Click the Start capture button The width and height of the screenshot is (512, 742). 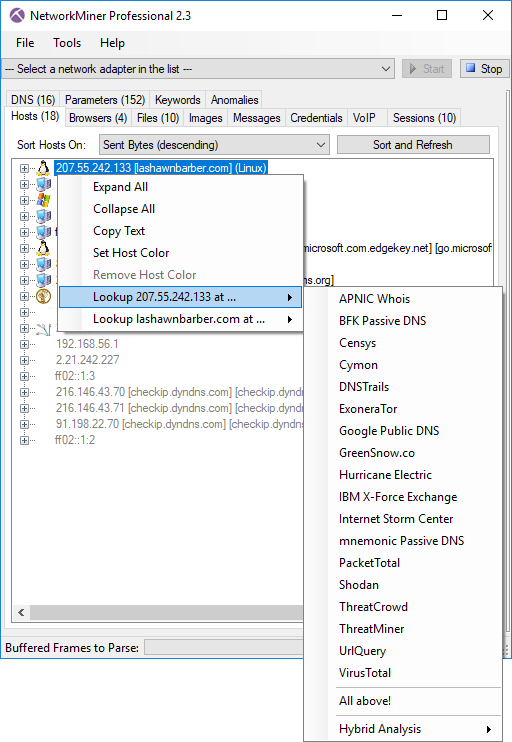coord(427,69)
